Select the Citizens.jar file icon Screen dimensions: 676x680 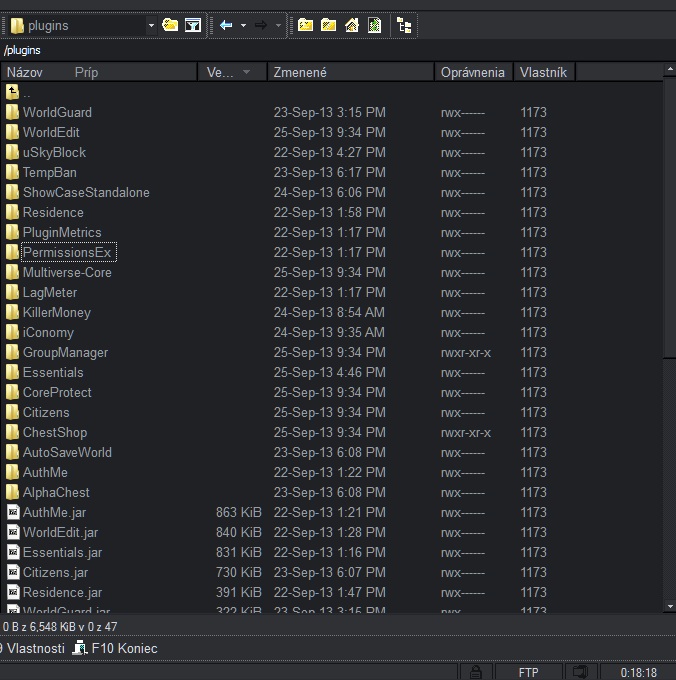[13, 572]
